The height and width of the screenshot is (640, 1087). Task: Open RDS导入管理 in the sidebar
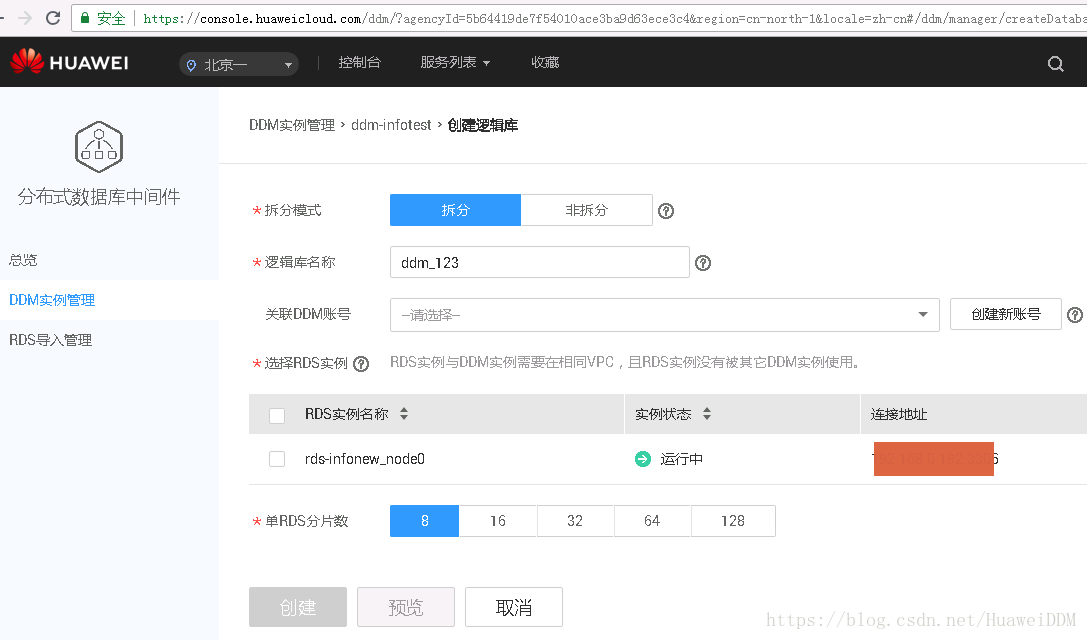(x=51, y=340)
